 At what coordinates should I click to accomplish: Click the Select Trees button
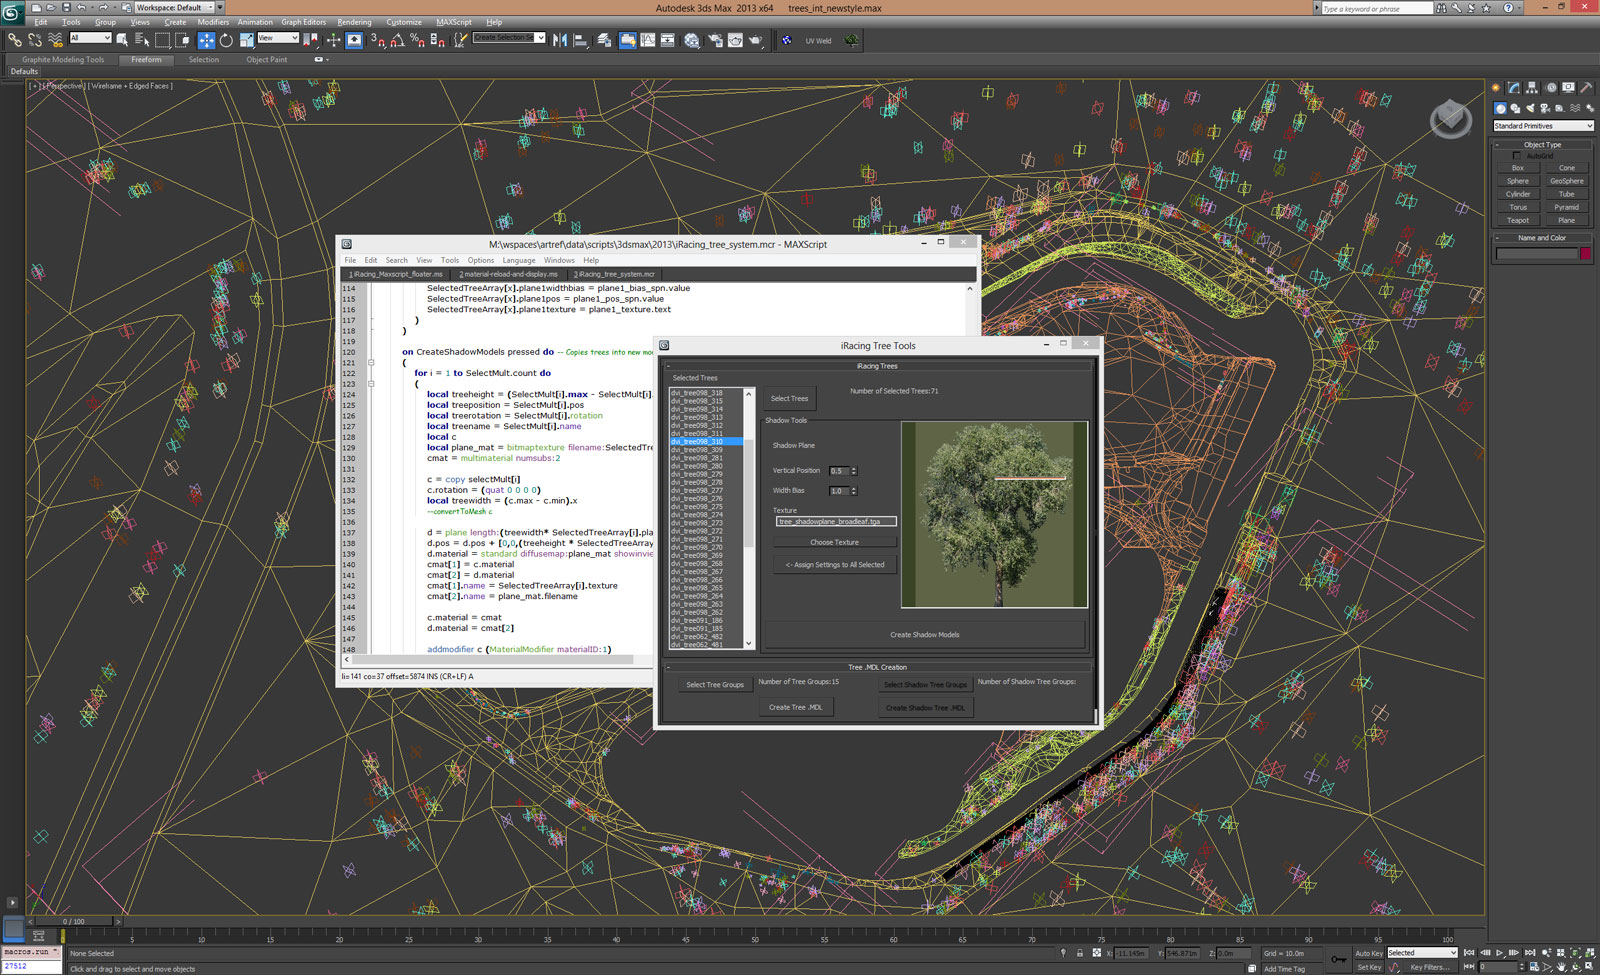coord(789,398)
